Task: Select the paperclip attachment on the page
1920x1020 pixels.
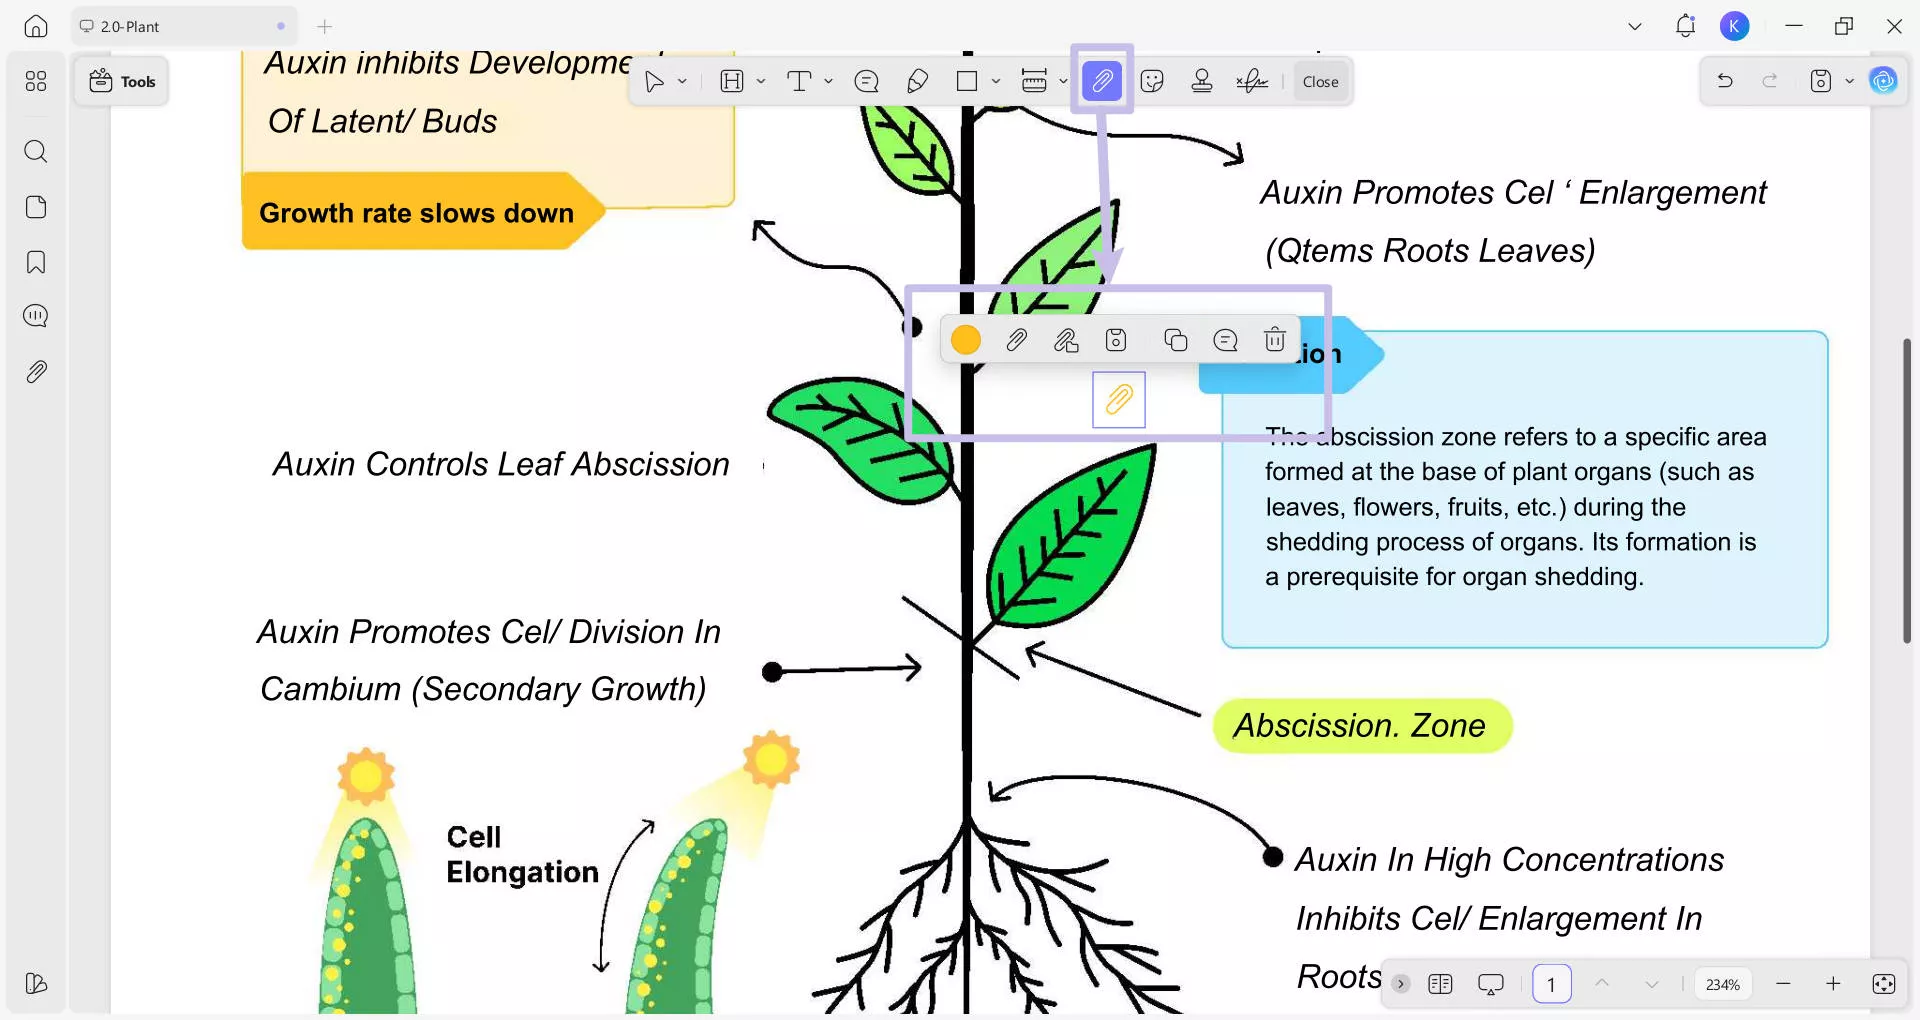Action: click(1119, 400)
